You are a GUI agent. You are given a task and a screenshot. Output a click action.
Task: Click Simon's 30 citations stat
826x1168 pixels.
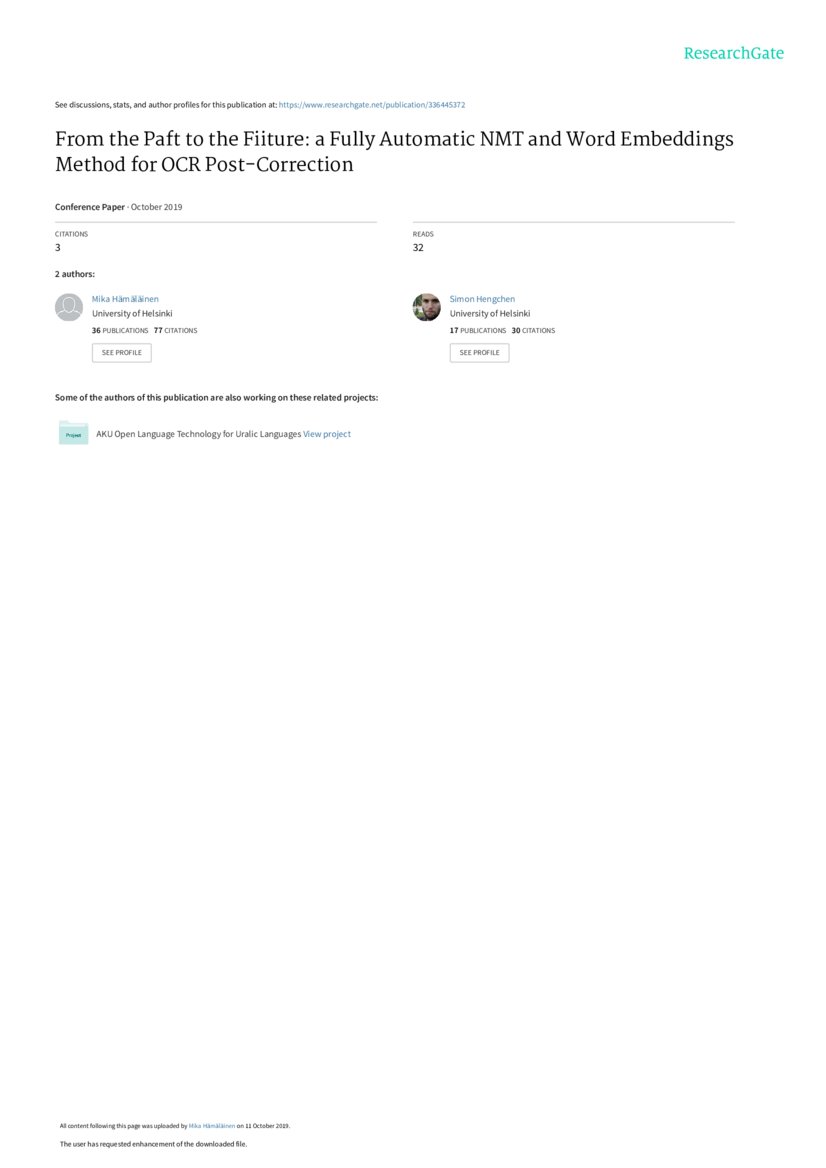[x=533, y=330]
